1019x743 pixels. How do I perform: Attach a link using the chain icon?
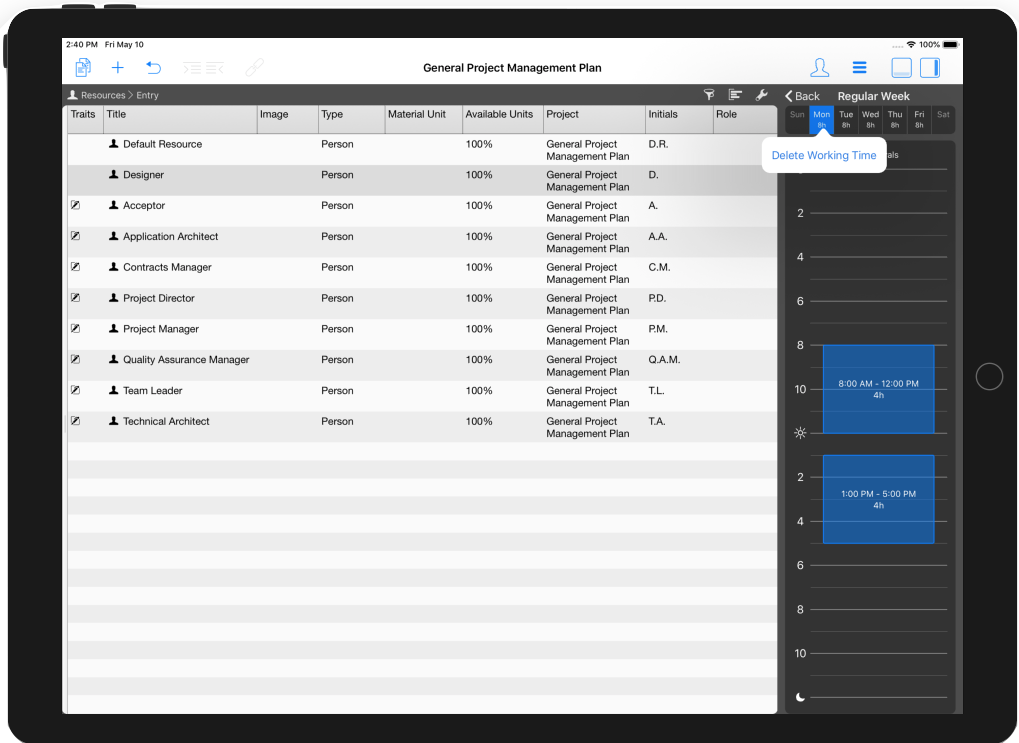pos(254,67)
